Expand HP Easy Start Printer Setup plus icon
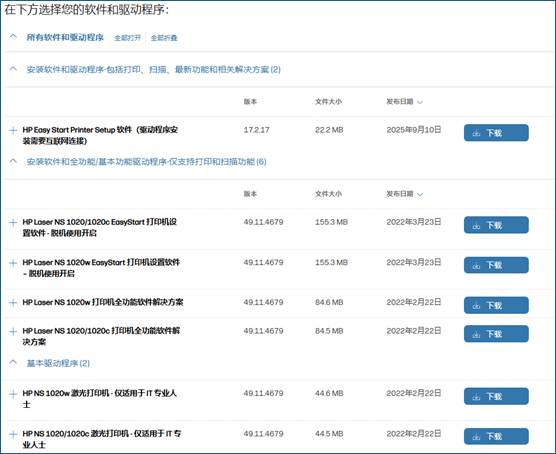Image resolution: width=556 pixels, height=454 pixels. pyautogui.click(x=13, y=131)
